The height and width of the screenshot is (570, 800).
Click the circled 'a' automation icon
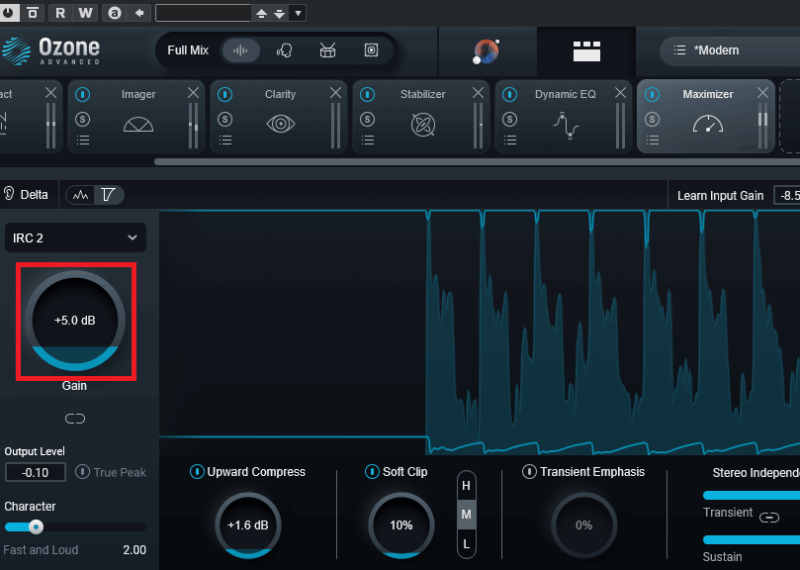tap(115, 13)
